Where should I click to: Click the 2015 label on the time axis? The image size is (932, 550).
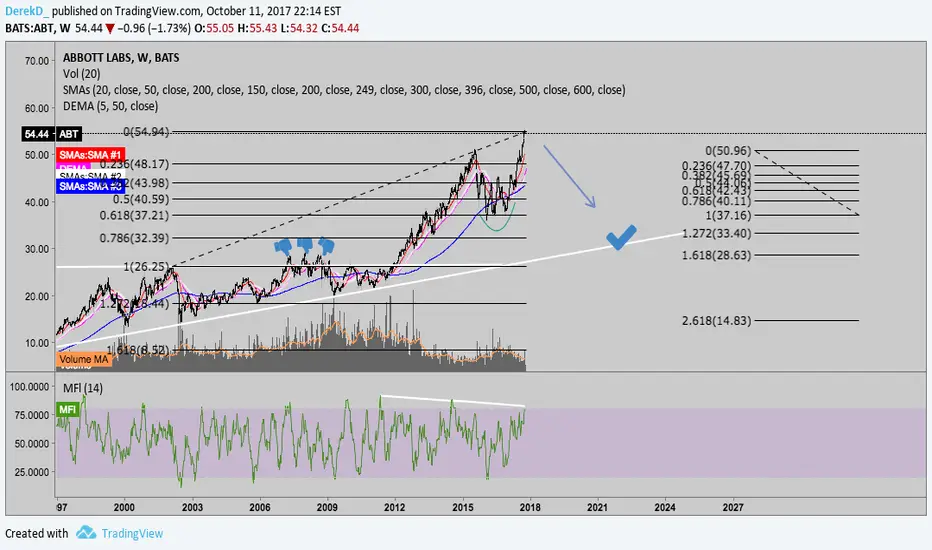[463, 507]
